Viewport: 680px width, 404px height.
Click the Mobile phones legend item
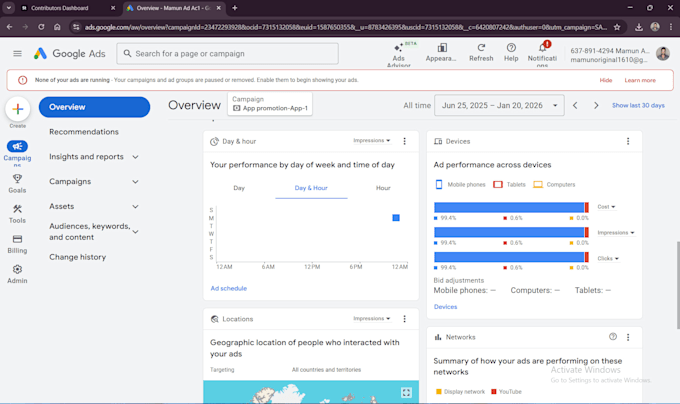coord(460,185)
